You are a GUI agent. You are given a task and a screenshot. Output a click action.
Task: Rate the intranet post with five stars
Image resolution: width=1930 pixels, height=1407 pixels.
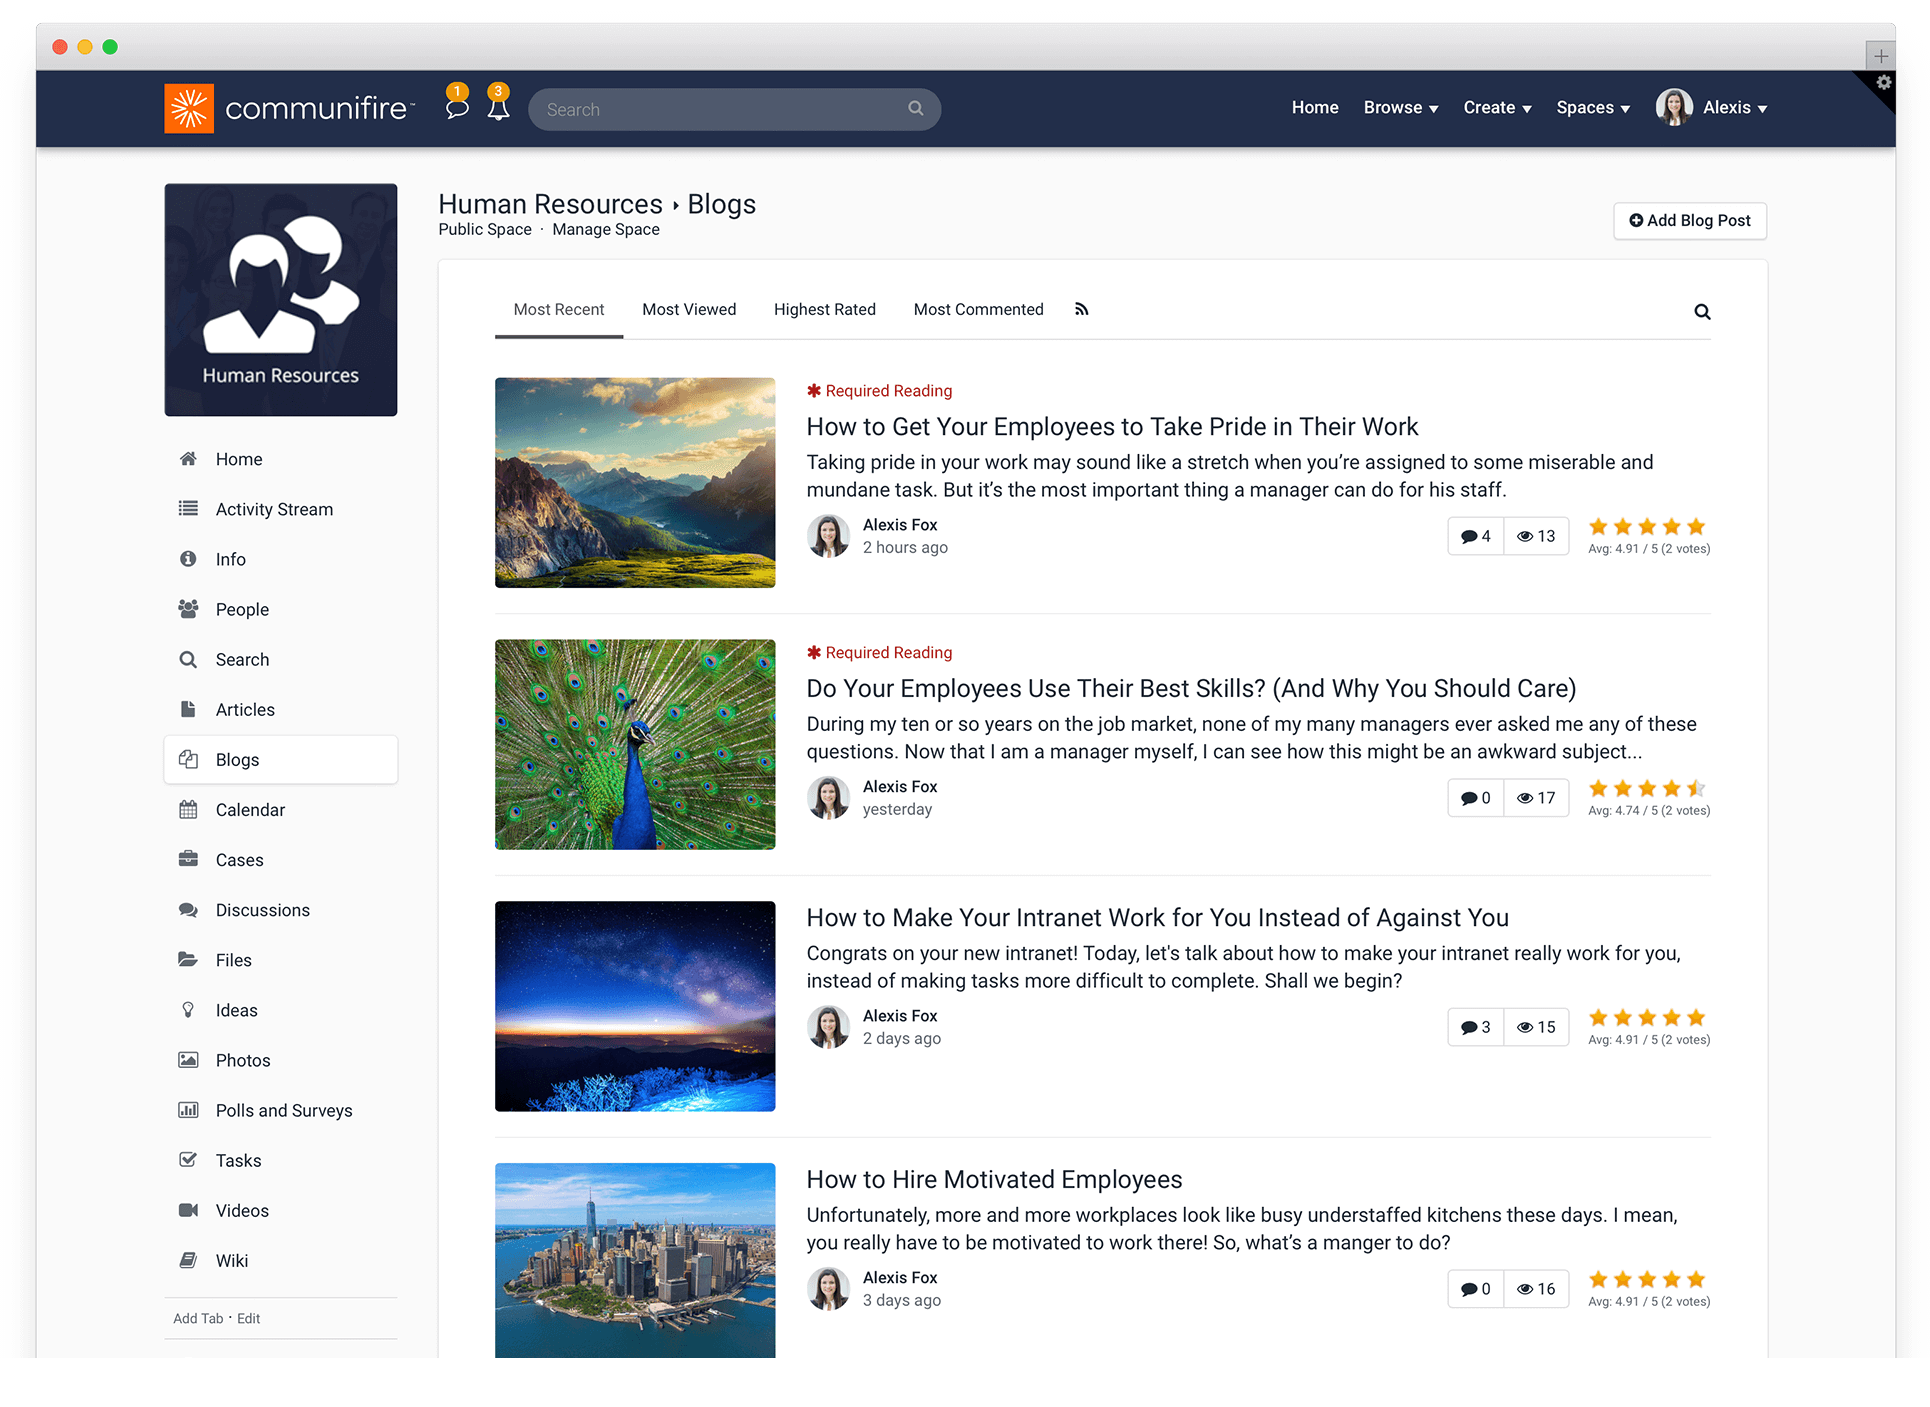coord(1697,1016)
